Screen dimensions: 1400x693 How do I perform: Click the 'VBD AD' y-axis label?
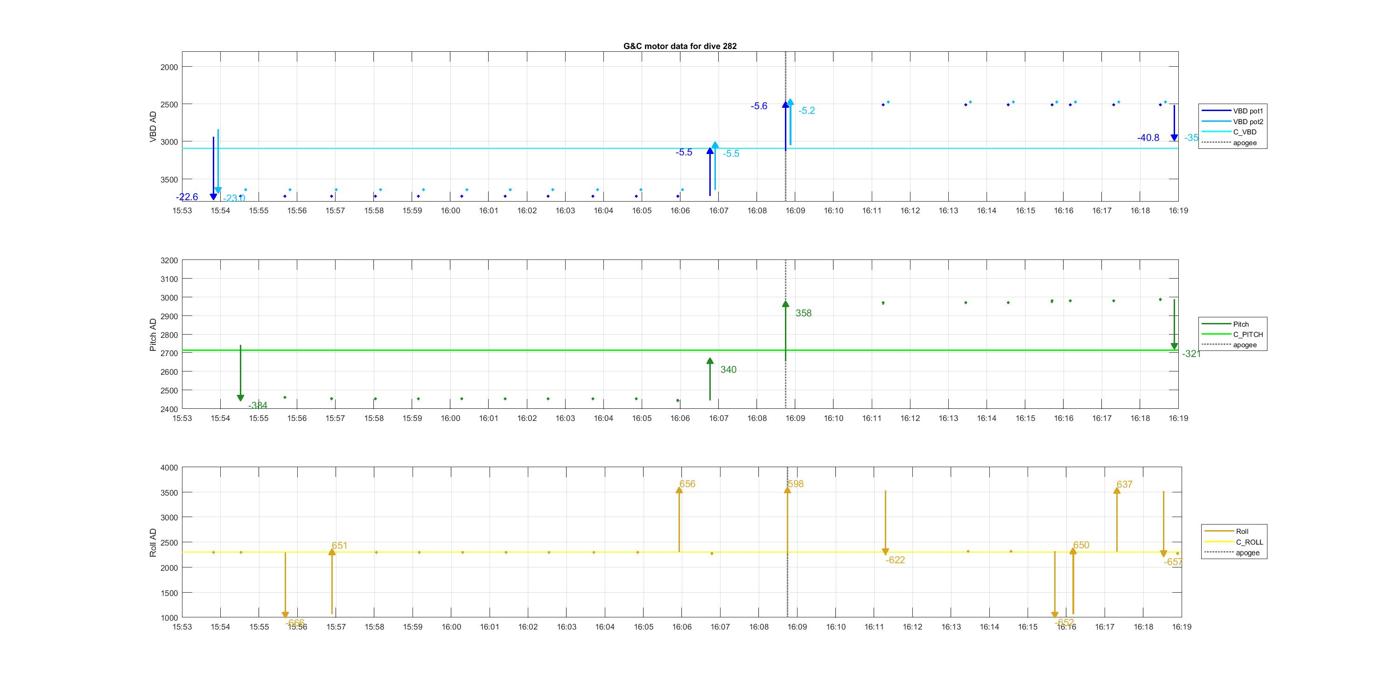tap(154, 126)
